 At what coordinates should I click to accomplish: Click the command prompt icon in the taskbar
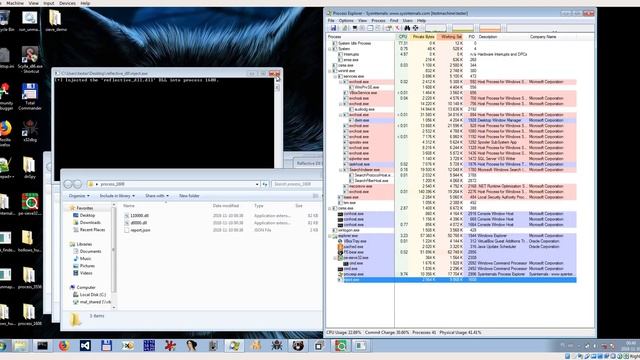(x=42, y=346)
